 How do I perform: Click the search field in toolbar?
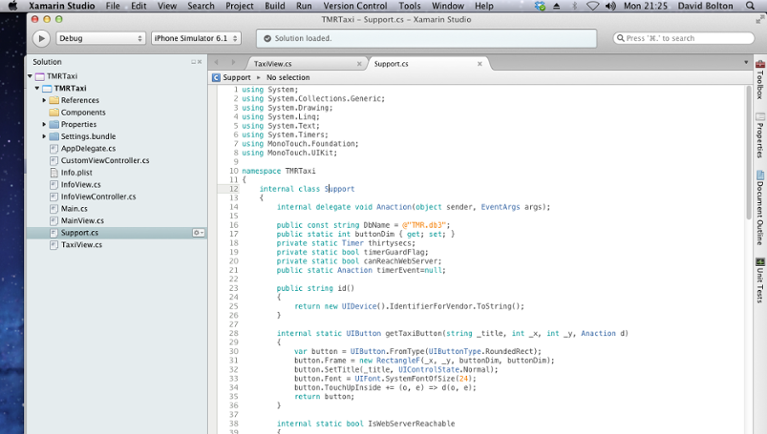click(x=683, y=38)
